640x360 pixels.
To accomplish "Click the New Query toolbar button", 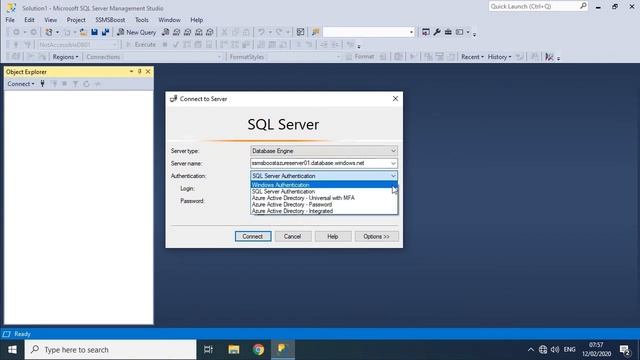I will (136, 32).
